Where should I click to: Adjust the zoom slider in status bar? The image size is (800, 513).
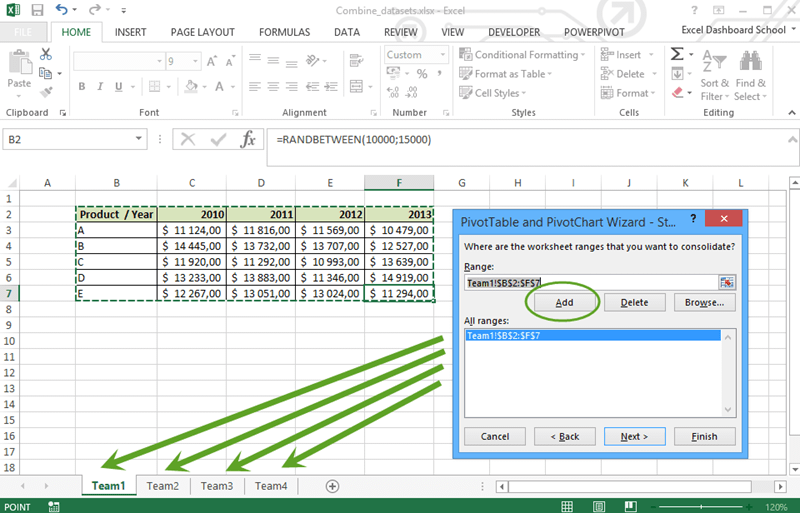(x=702, y=507)
